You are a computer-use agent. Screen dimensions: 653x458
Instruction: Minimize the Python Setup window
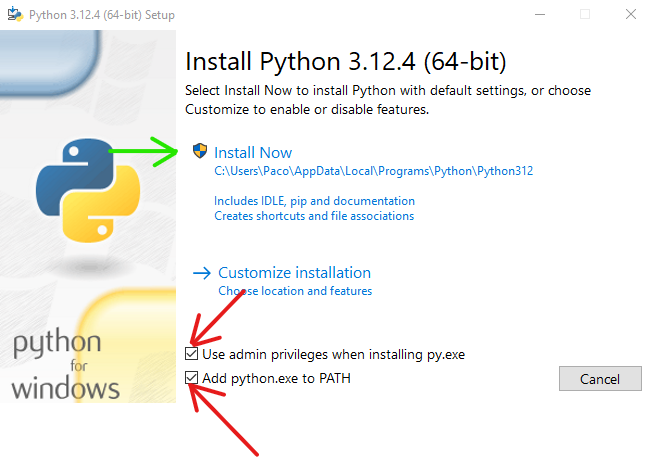pyautogui.click(x=540, y=15)
